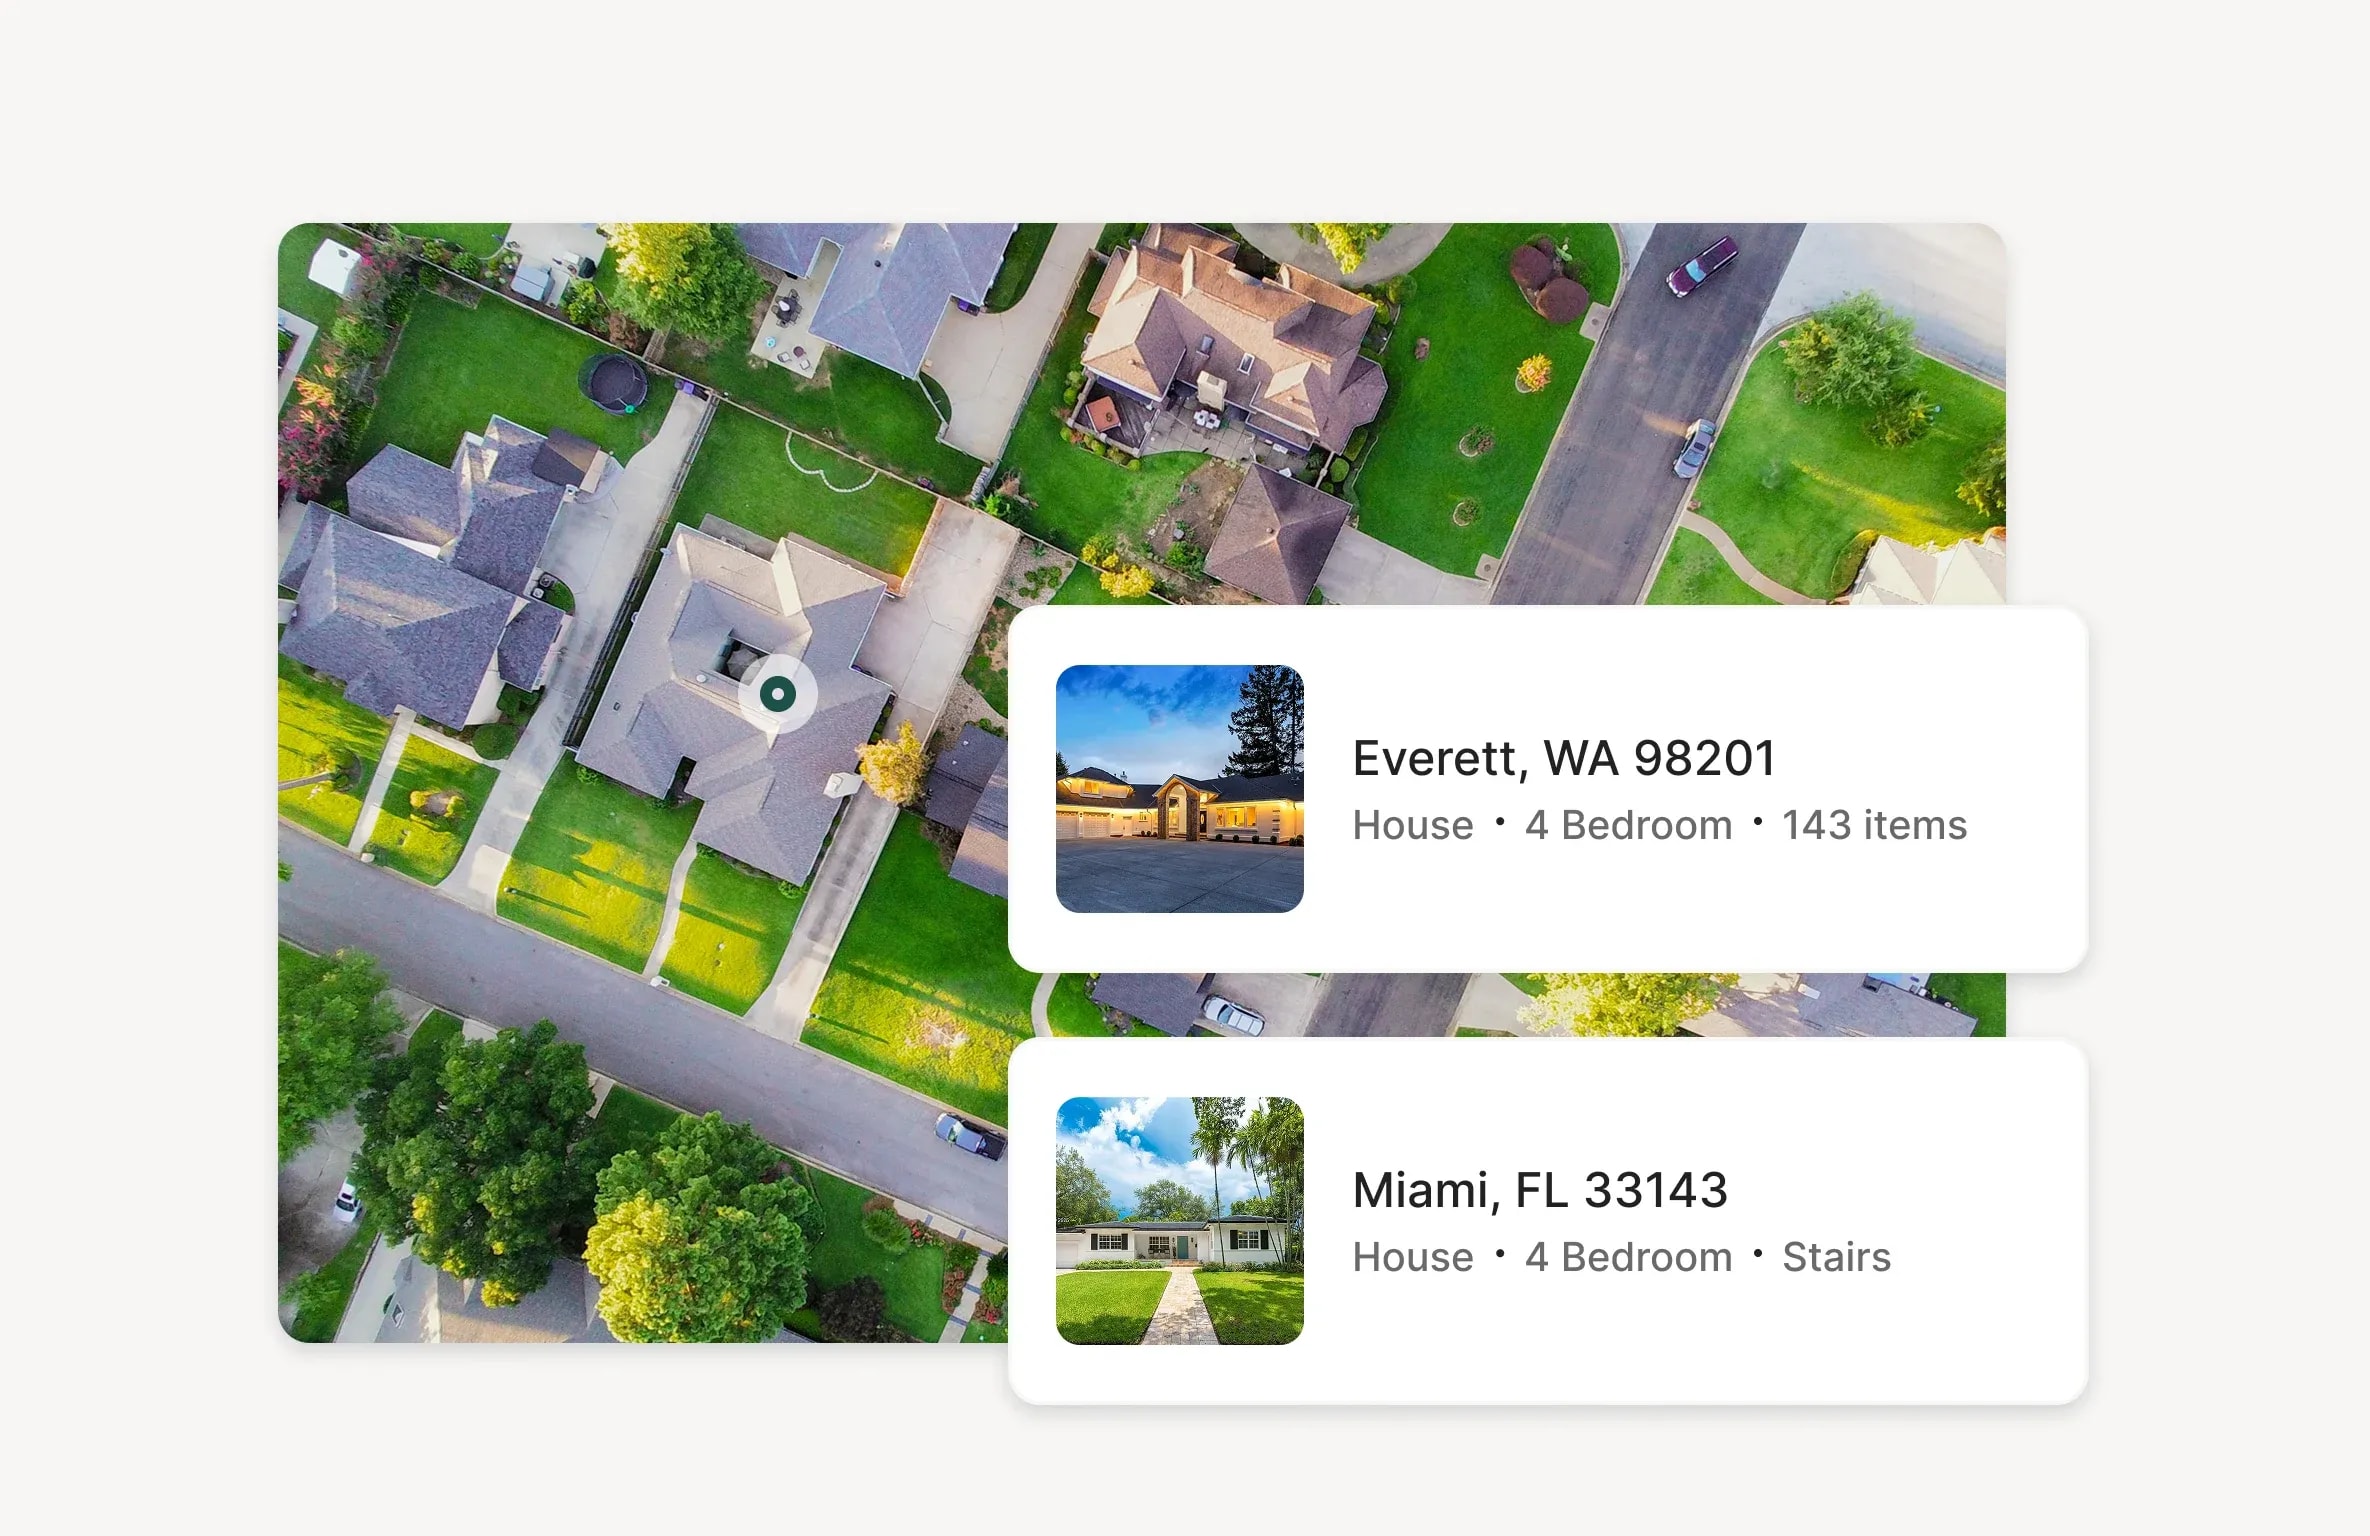Click 4 Bedroom on the Miami card
Screen dimensions: 2370x1536
[1628, 1257]
